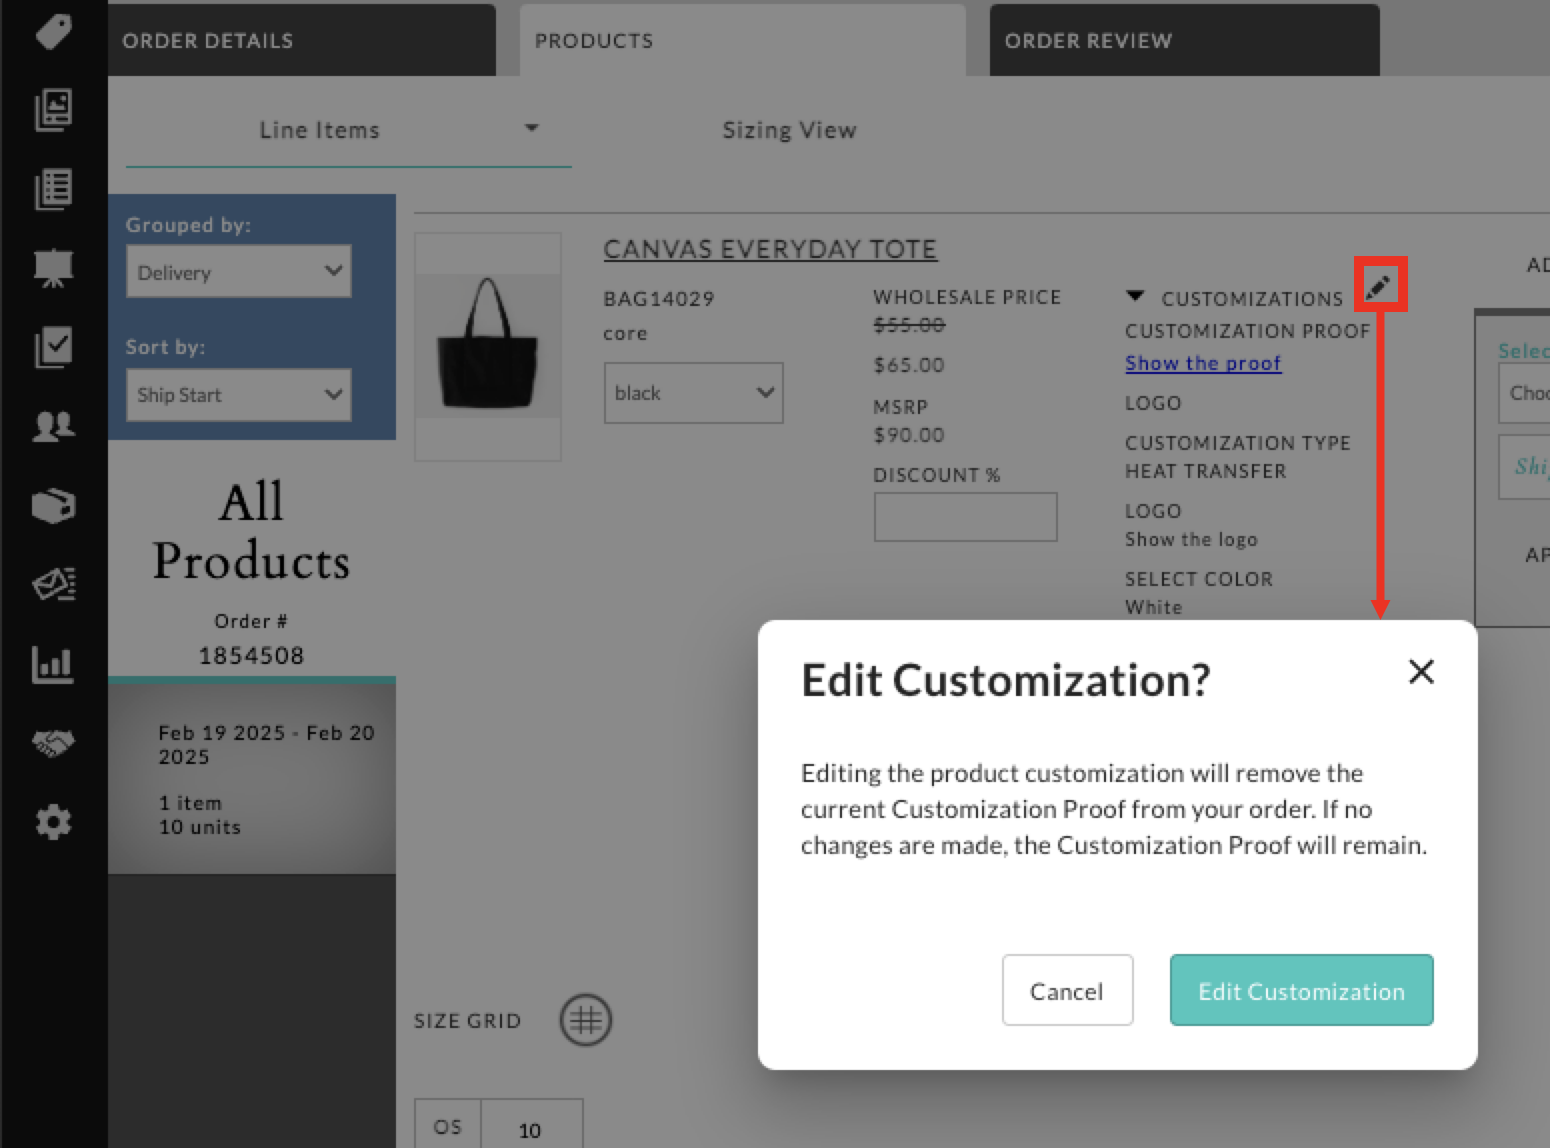The image size is (1550, 1148).
Task: Open the Sort by Ship Start dropdown
Action: (239, 395)
